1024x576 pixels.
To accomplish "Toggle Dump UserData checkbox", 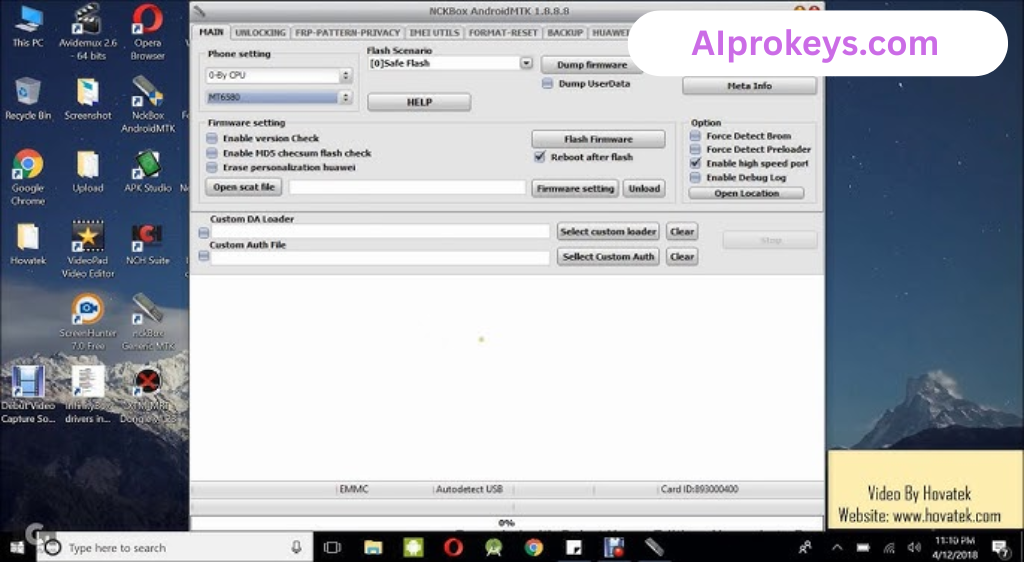I will 547,84.
